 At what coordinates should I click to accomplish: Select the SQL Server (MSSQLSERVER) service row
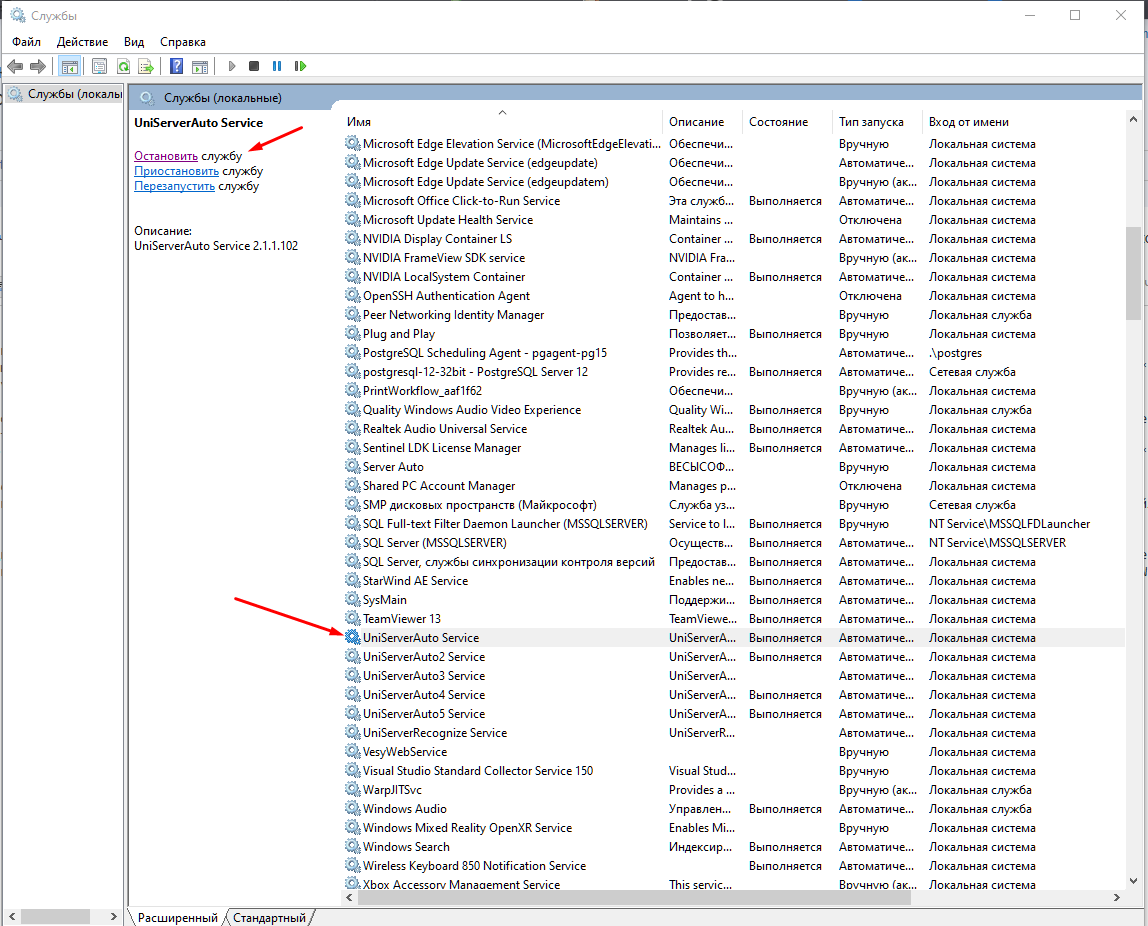[434, 542]
